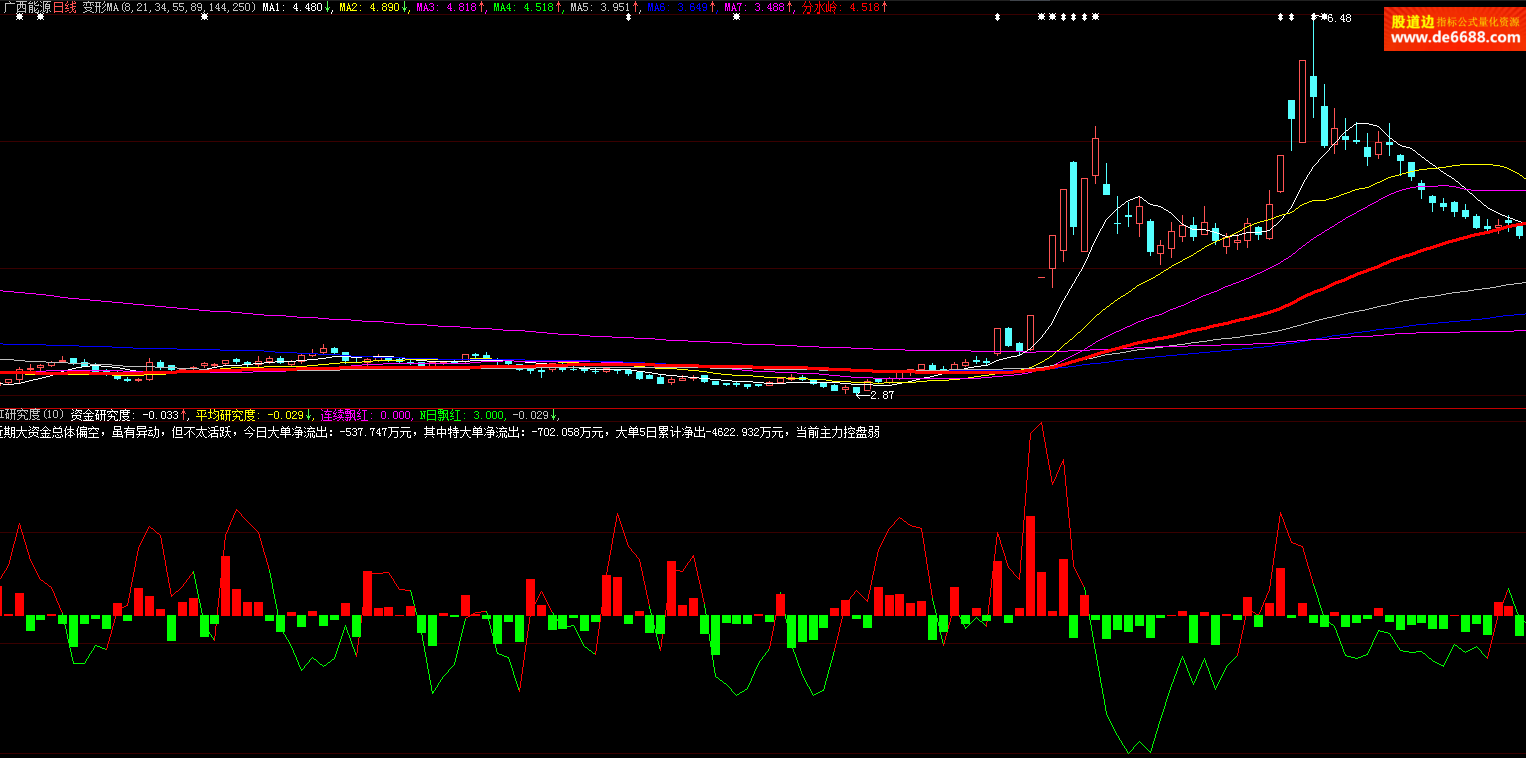Click the info marker above the 6.48 peak
1526x758 pixels.
[1314, 17]
